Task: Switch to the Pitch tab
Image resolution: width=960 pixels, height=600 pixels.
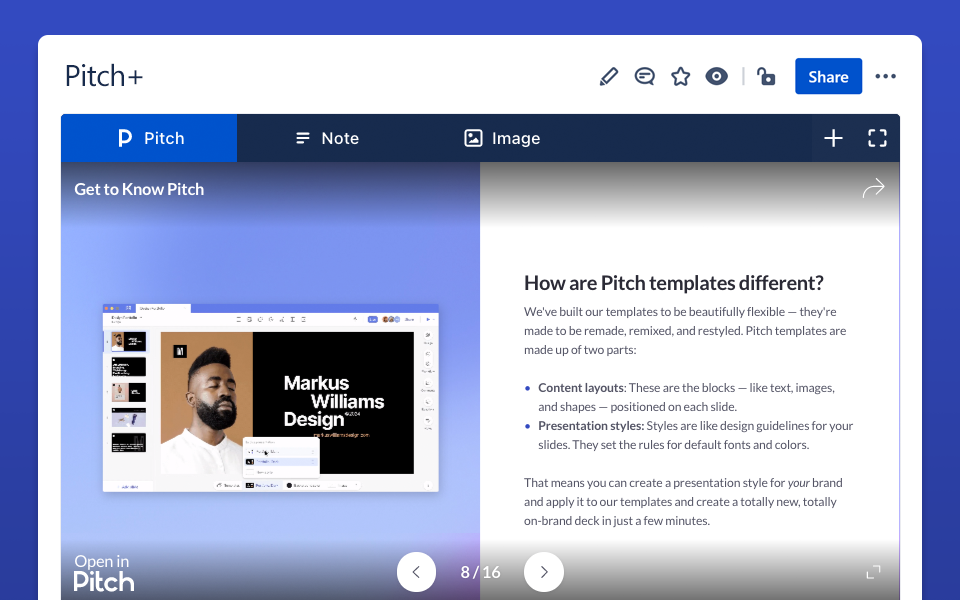Action: pyautogui.click(x=149, y=138)
